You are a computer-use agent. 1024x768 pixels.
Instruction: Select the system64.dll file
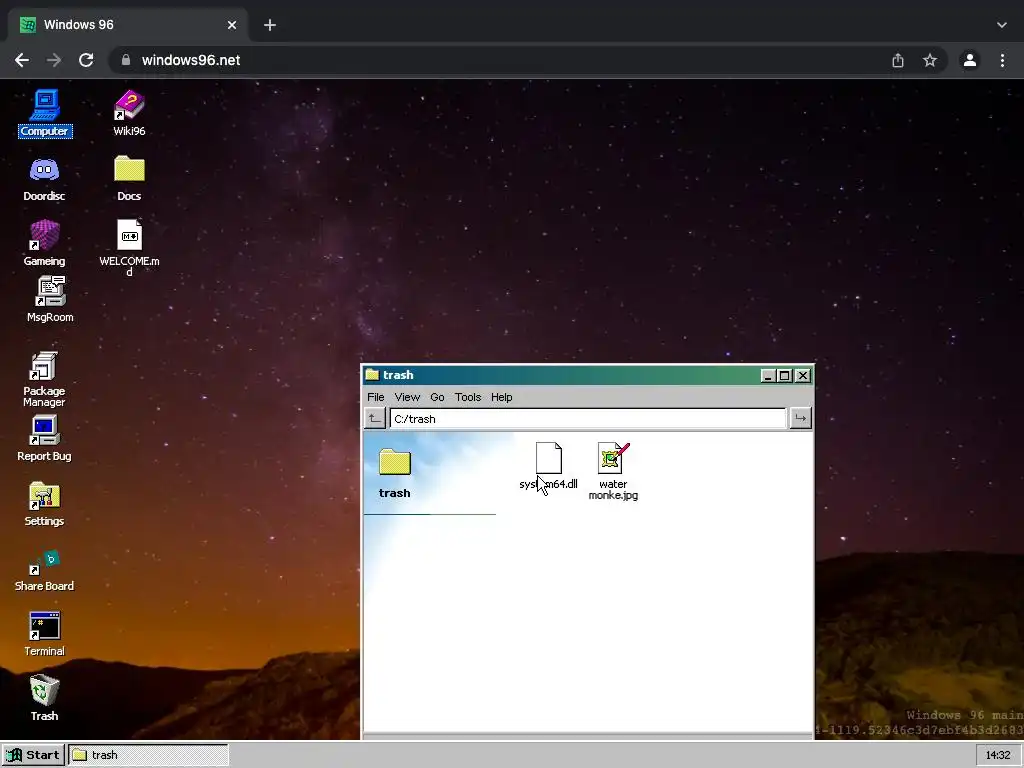point(549,466)
